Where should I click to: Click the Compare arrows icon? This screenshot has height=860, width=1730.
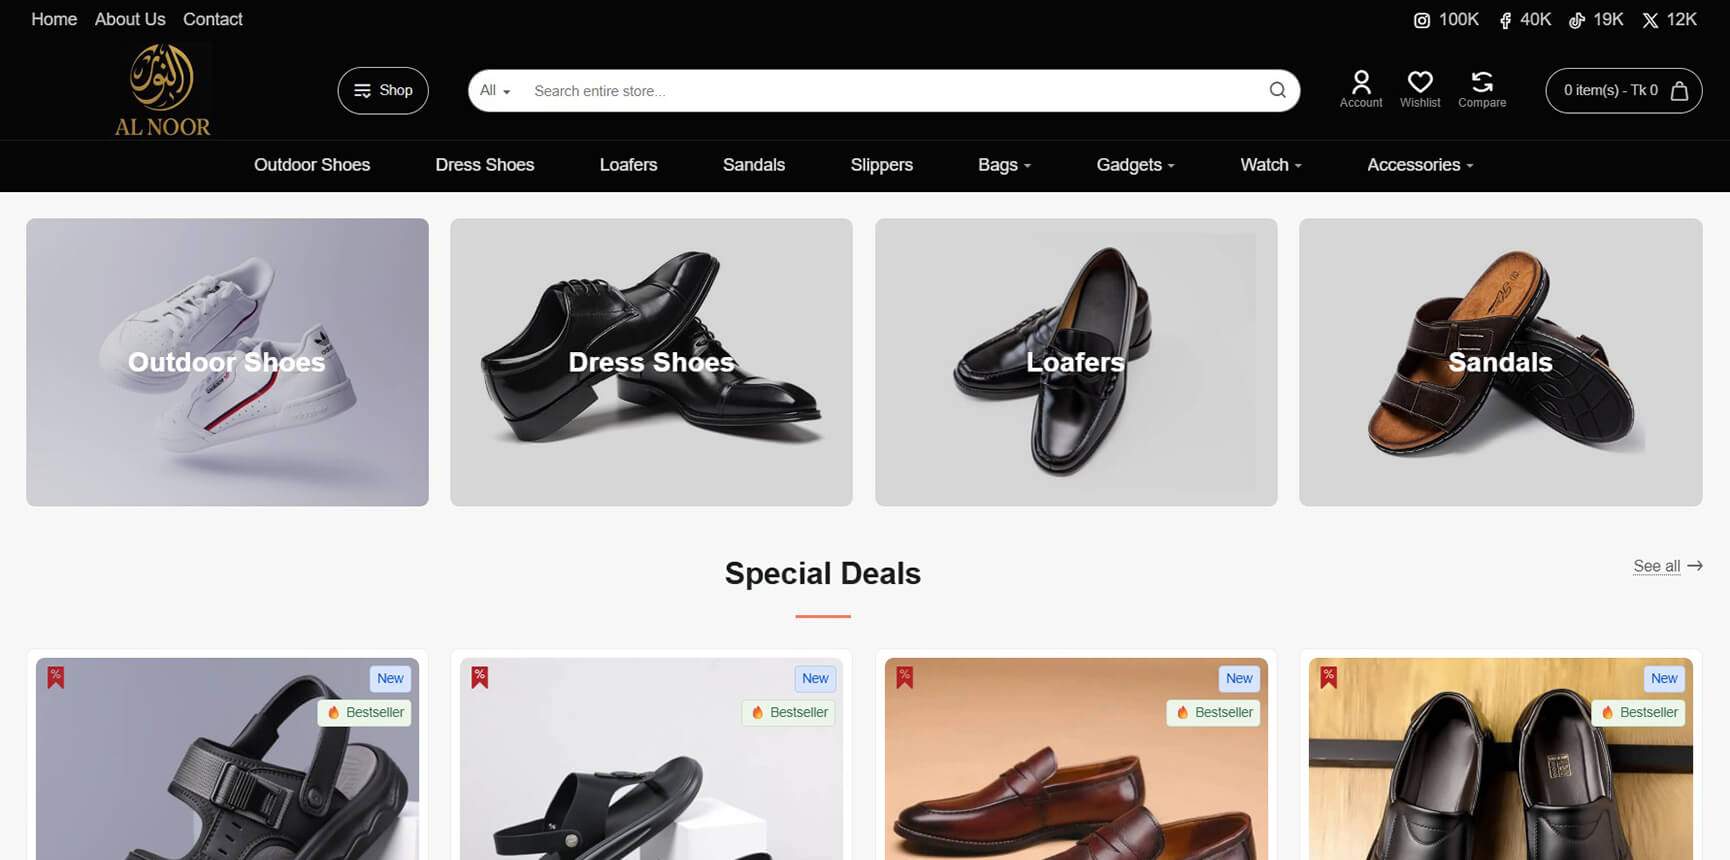1482,82
